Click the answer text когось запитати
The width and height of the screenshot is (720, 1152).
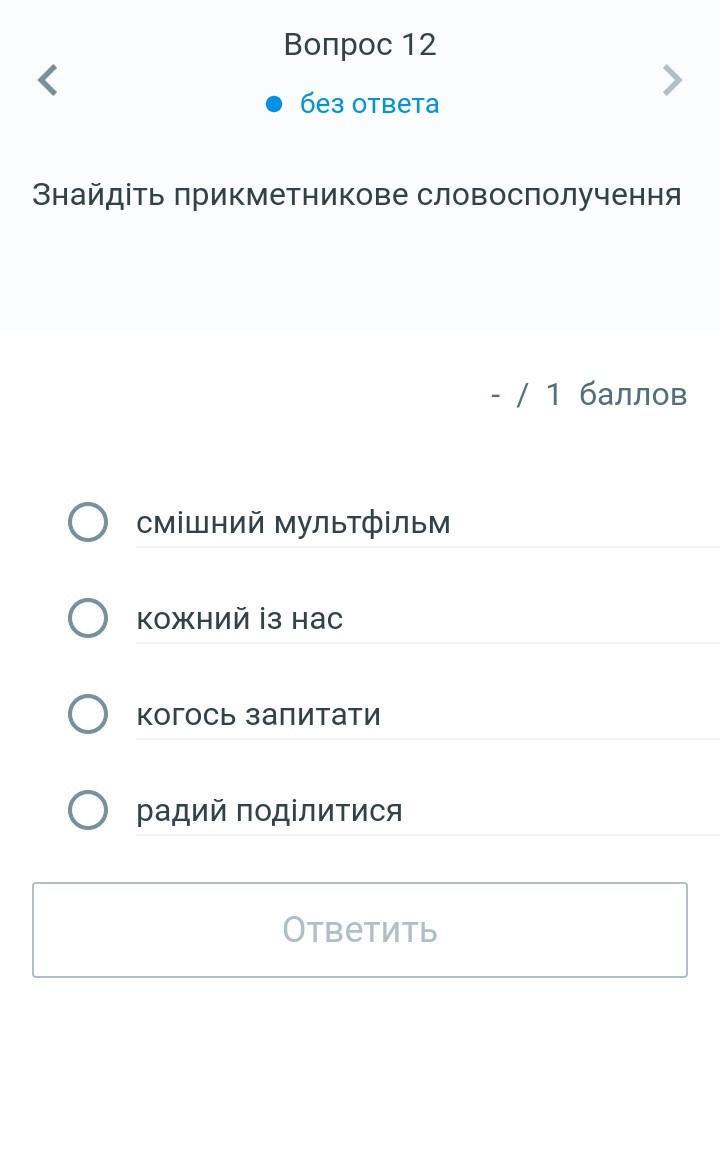[x=258, y=714]
